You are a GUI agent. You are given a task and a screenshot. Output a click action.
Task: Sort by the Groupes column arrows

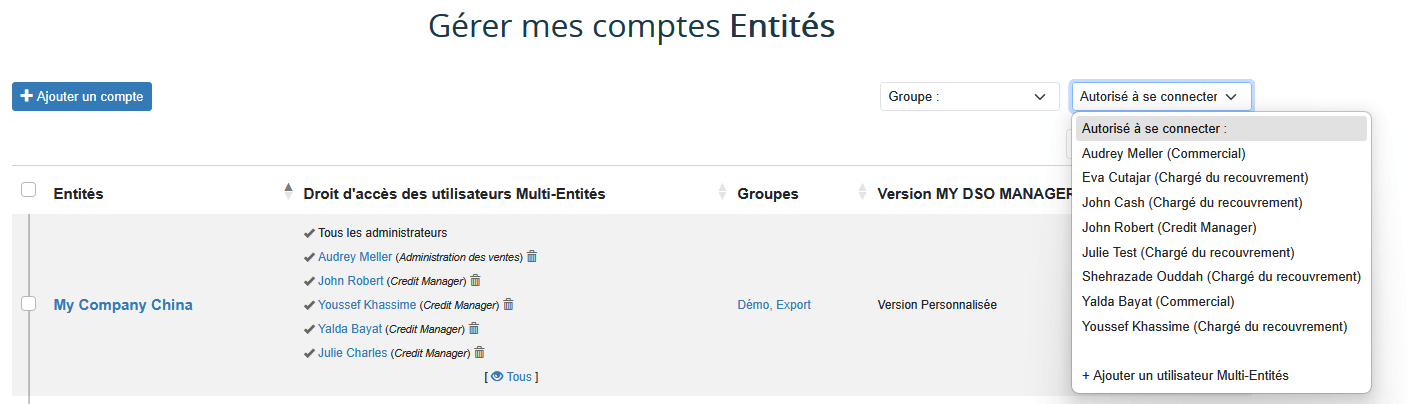point(863,192)
